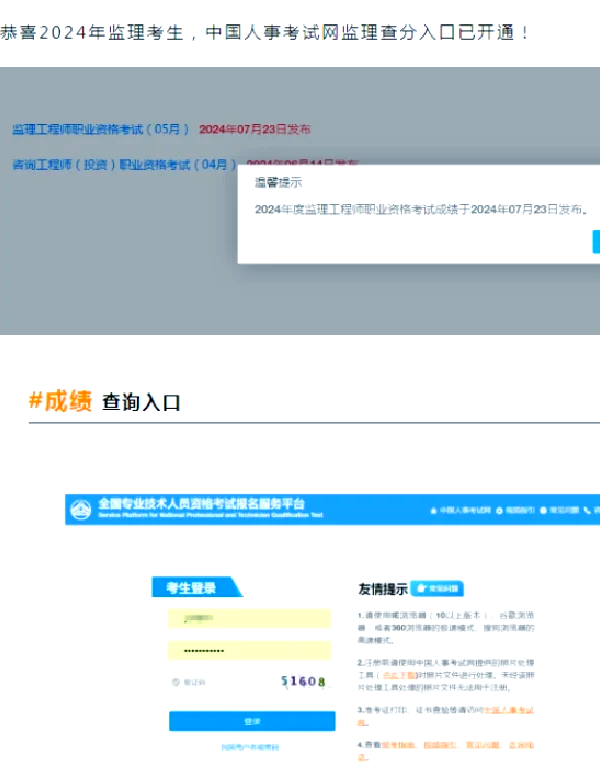
Task: Open the 常见问题 link in tip 4
Action: pyautogui.click(x=483, y=745)
